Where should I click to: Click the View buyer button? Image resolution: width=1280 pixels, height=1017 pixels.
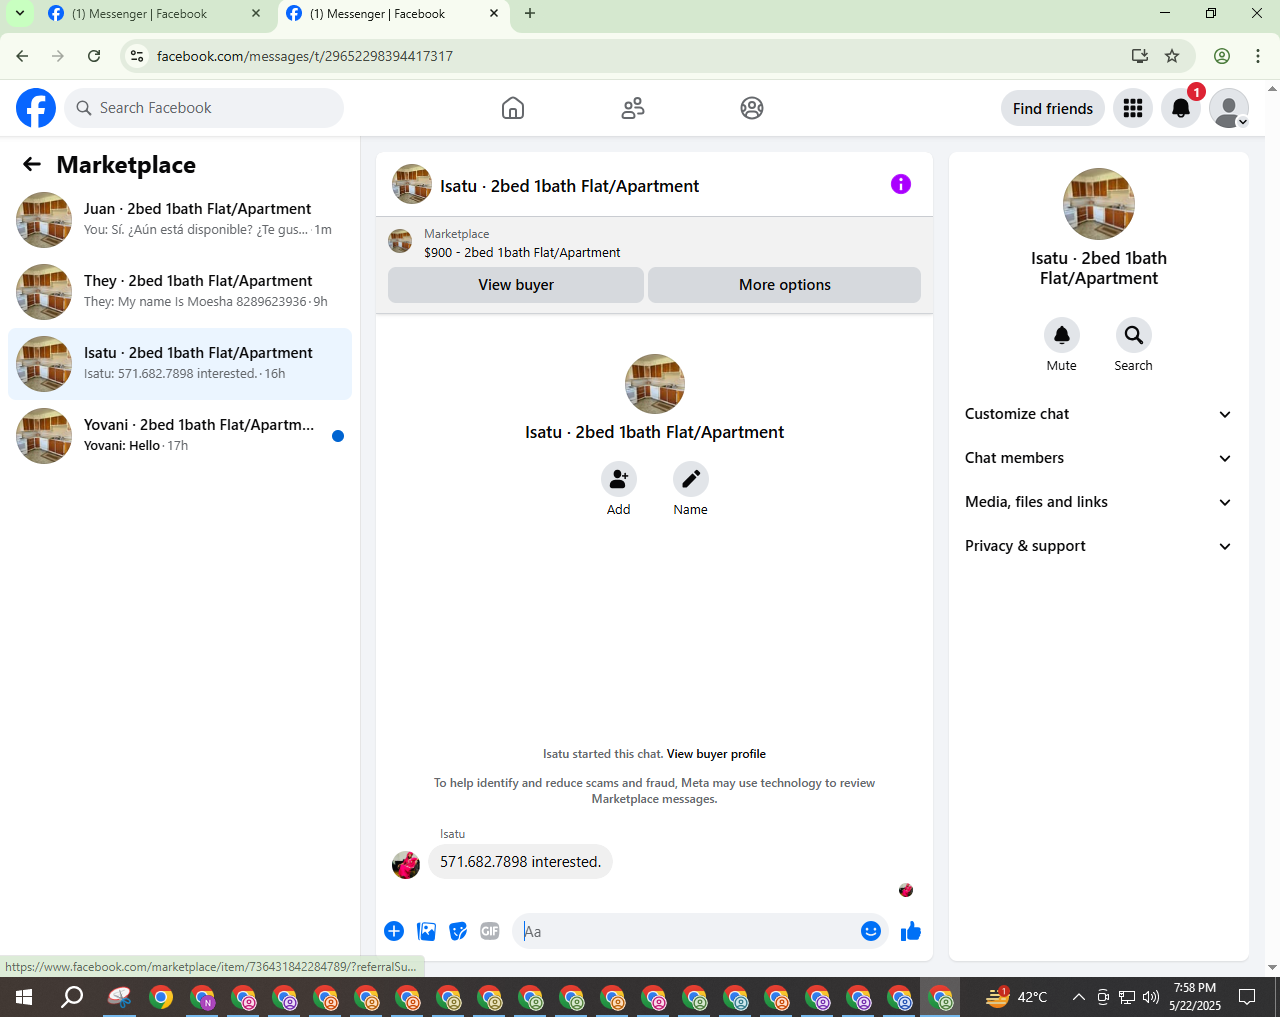tap(516, 285)
